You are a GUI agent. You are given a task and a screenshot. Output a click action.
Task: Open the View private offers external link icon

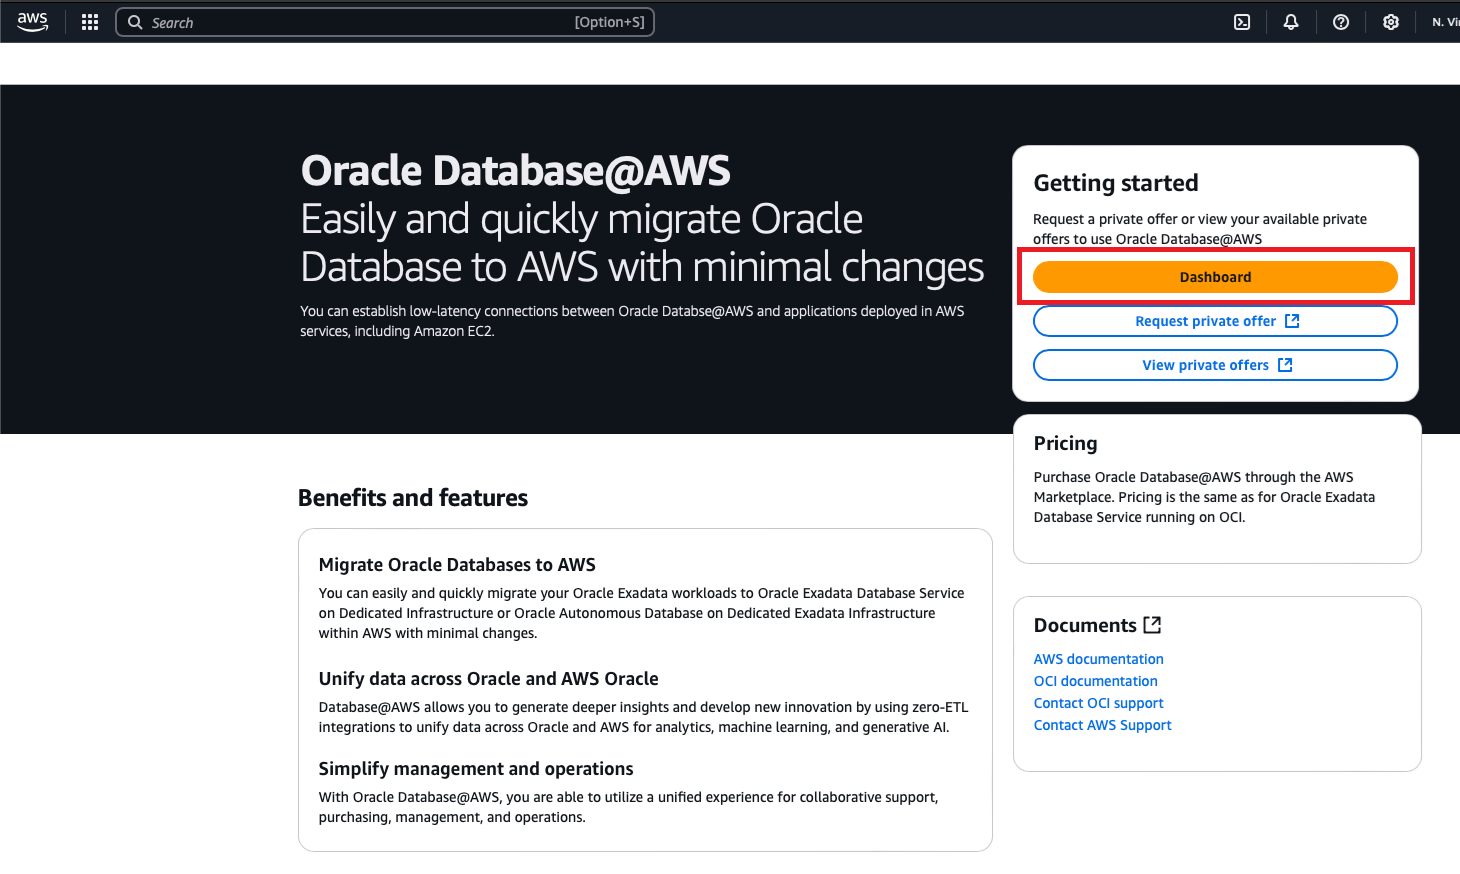coord(1286,364)
